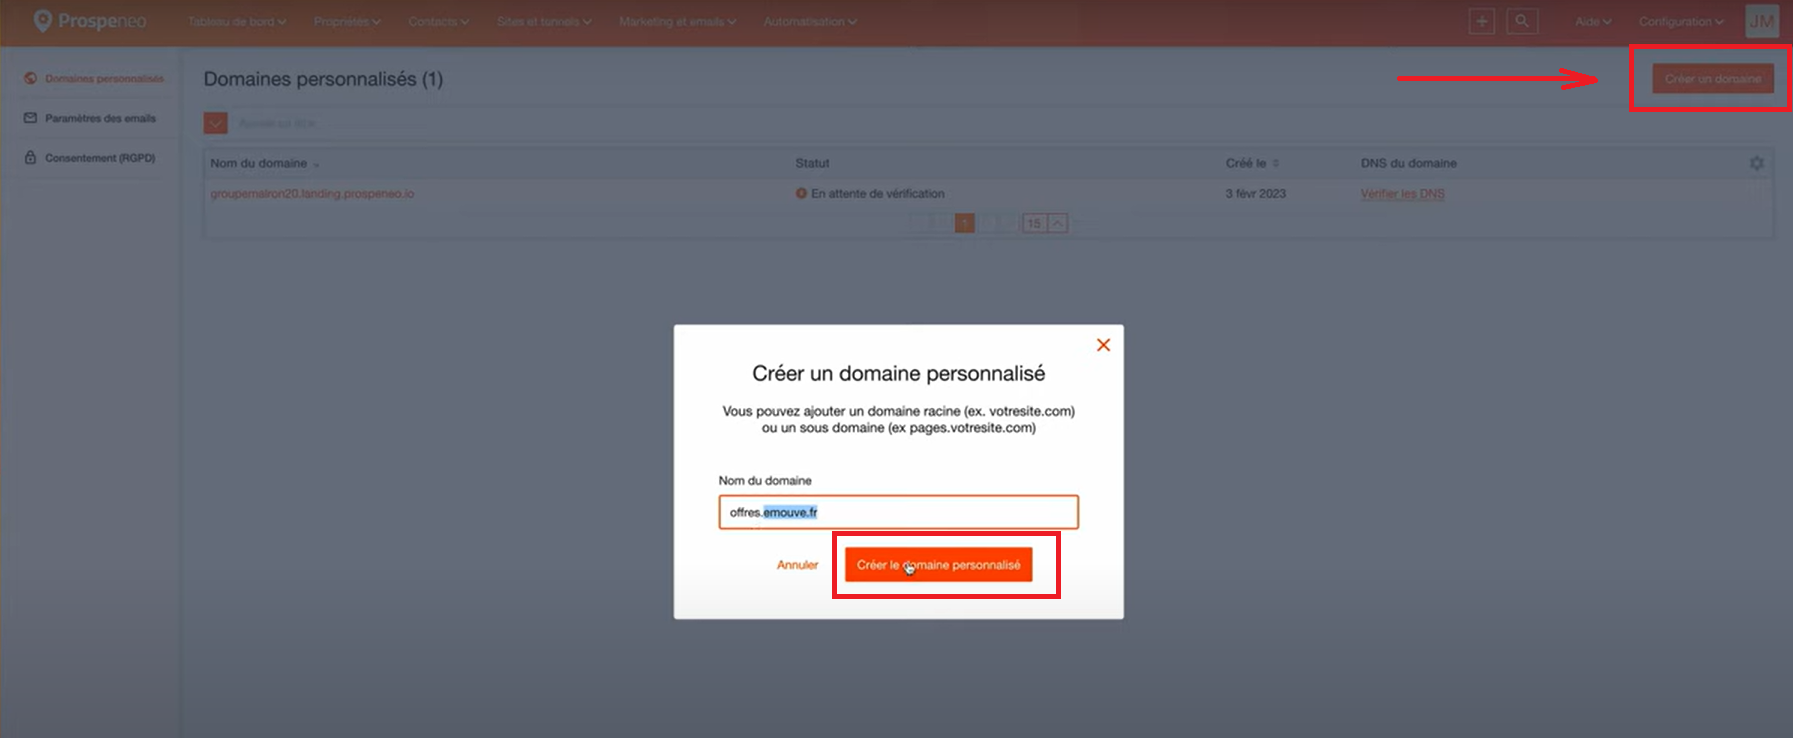Viewport: 1794px width, 739px height.
Task: Close the dialog with the X icon
Action: (1103, 345)
